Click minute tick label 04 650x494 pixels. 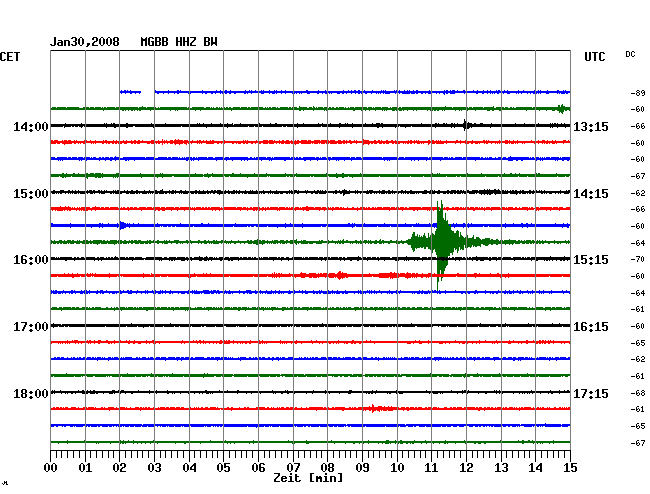pos(189,468)
